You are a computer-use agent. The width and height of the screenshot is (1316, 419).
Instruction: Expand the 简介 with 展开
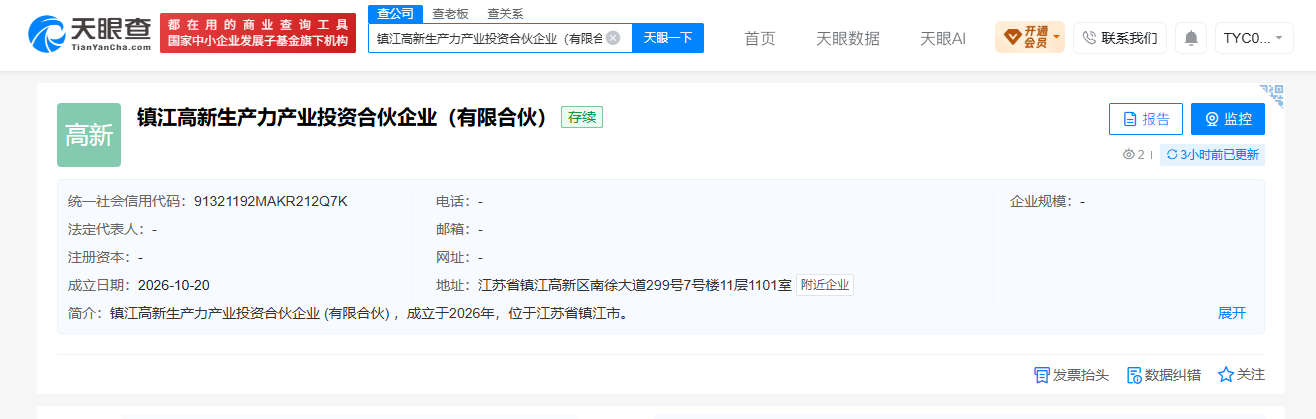[1232, 313]
